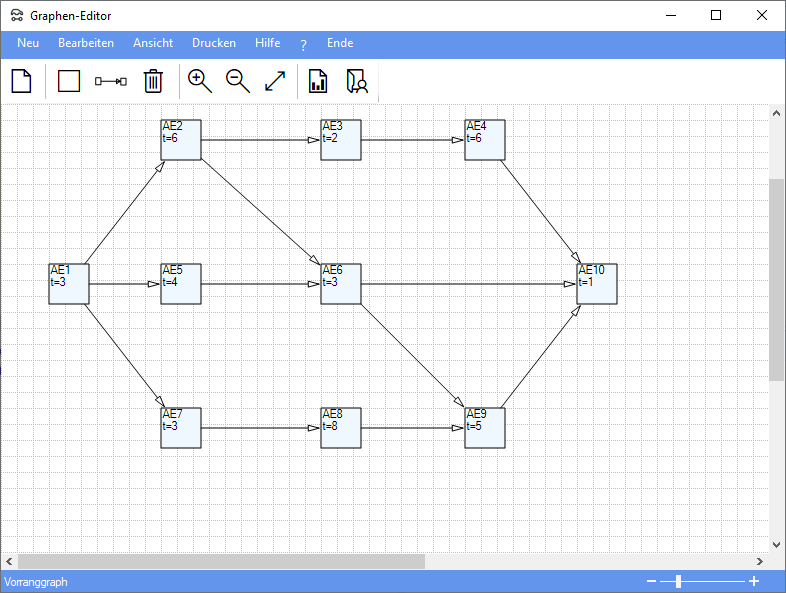Click the vertical scrollbar down arrow
This screenshot has height=593, width=786.
777,544
